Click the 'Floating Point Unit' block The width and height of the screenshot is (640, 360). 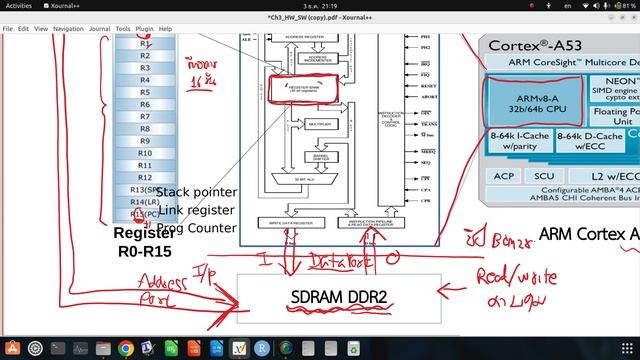coord(615,116)
